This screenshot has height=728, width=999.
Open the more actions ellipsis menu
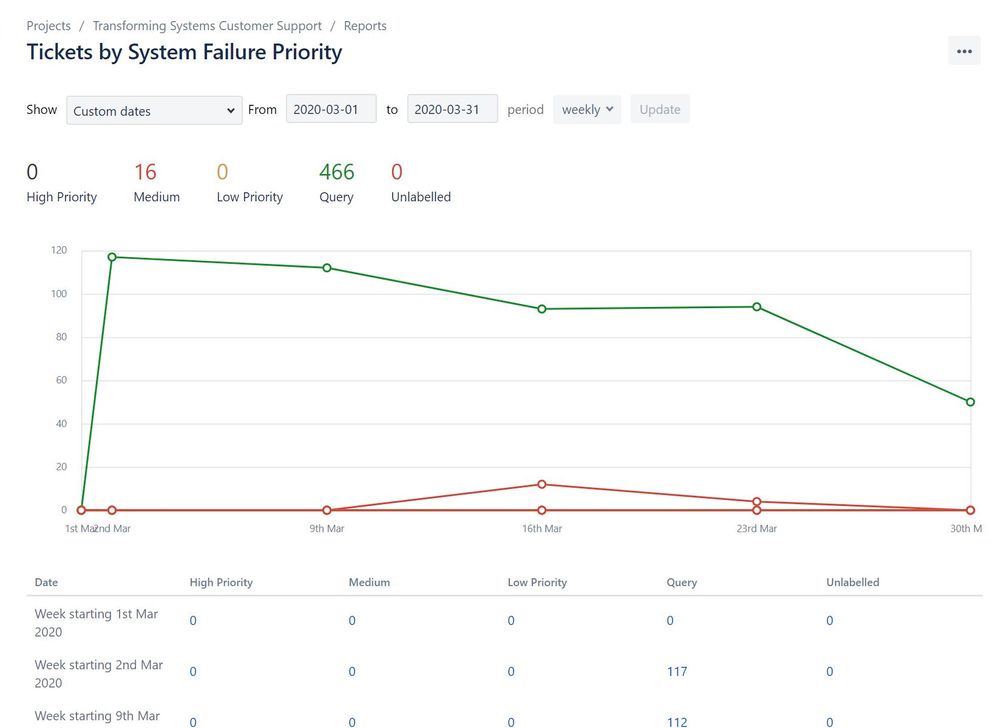(964, 52)
